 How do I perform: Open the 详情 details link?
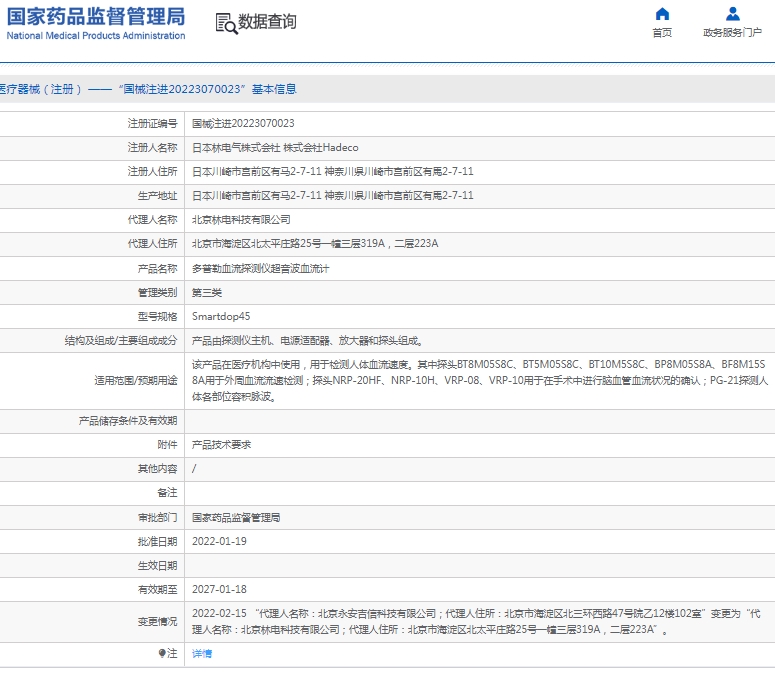tap(202, 653)
